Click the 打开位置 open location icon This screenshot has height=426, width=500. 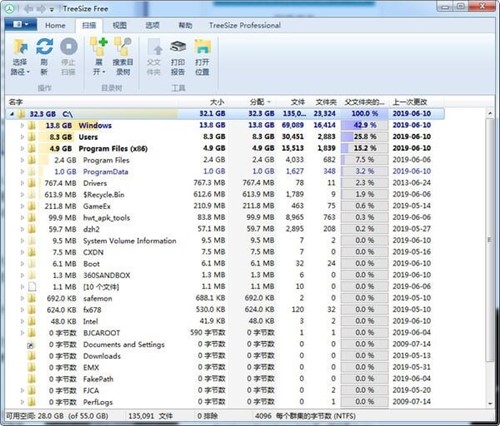point(203,47)
